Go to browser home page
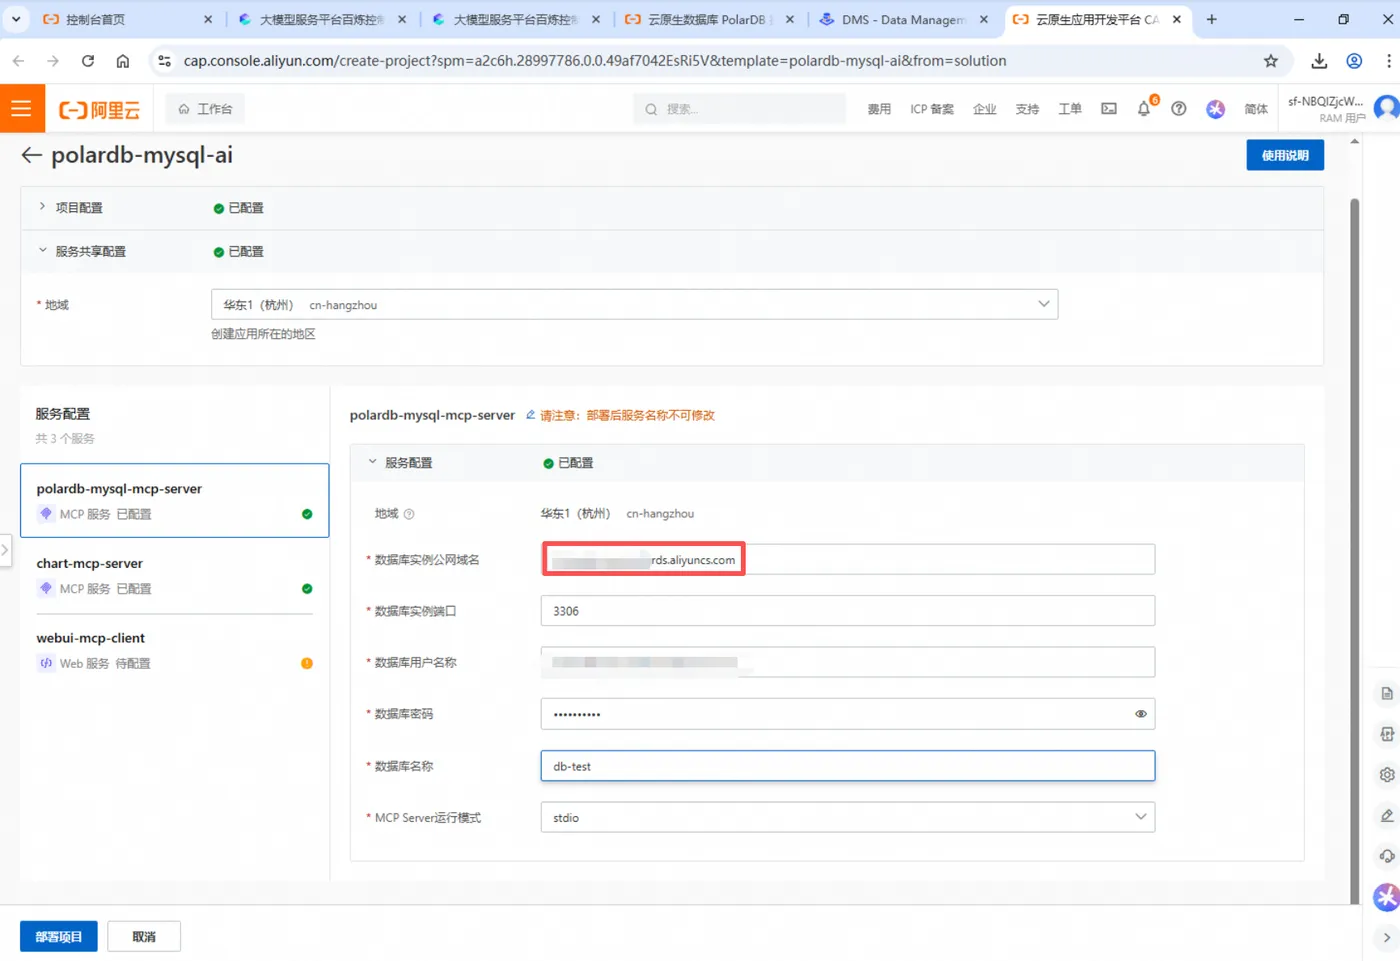Image resolution: width=1400 pixels, height=961 pixels. [x=123, y=61]
